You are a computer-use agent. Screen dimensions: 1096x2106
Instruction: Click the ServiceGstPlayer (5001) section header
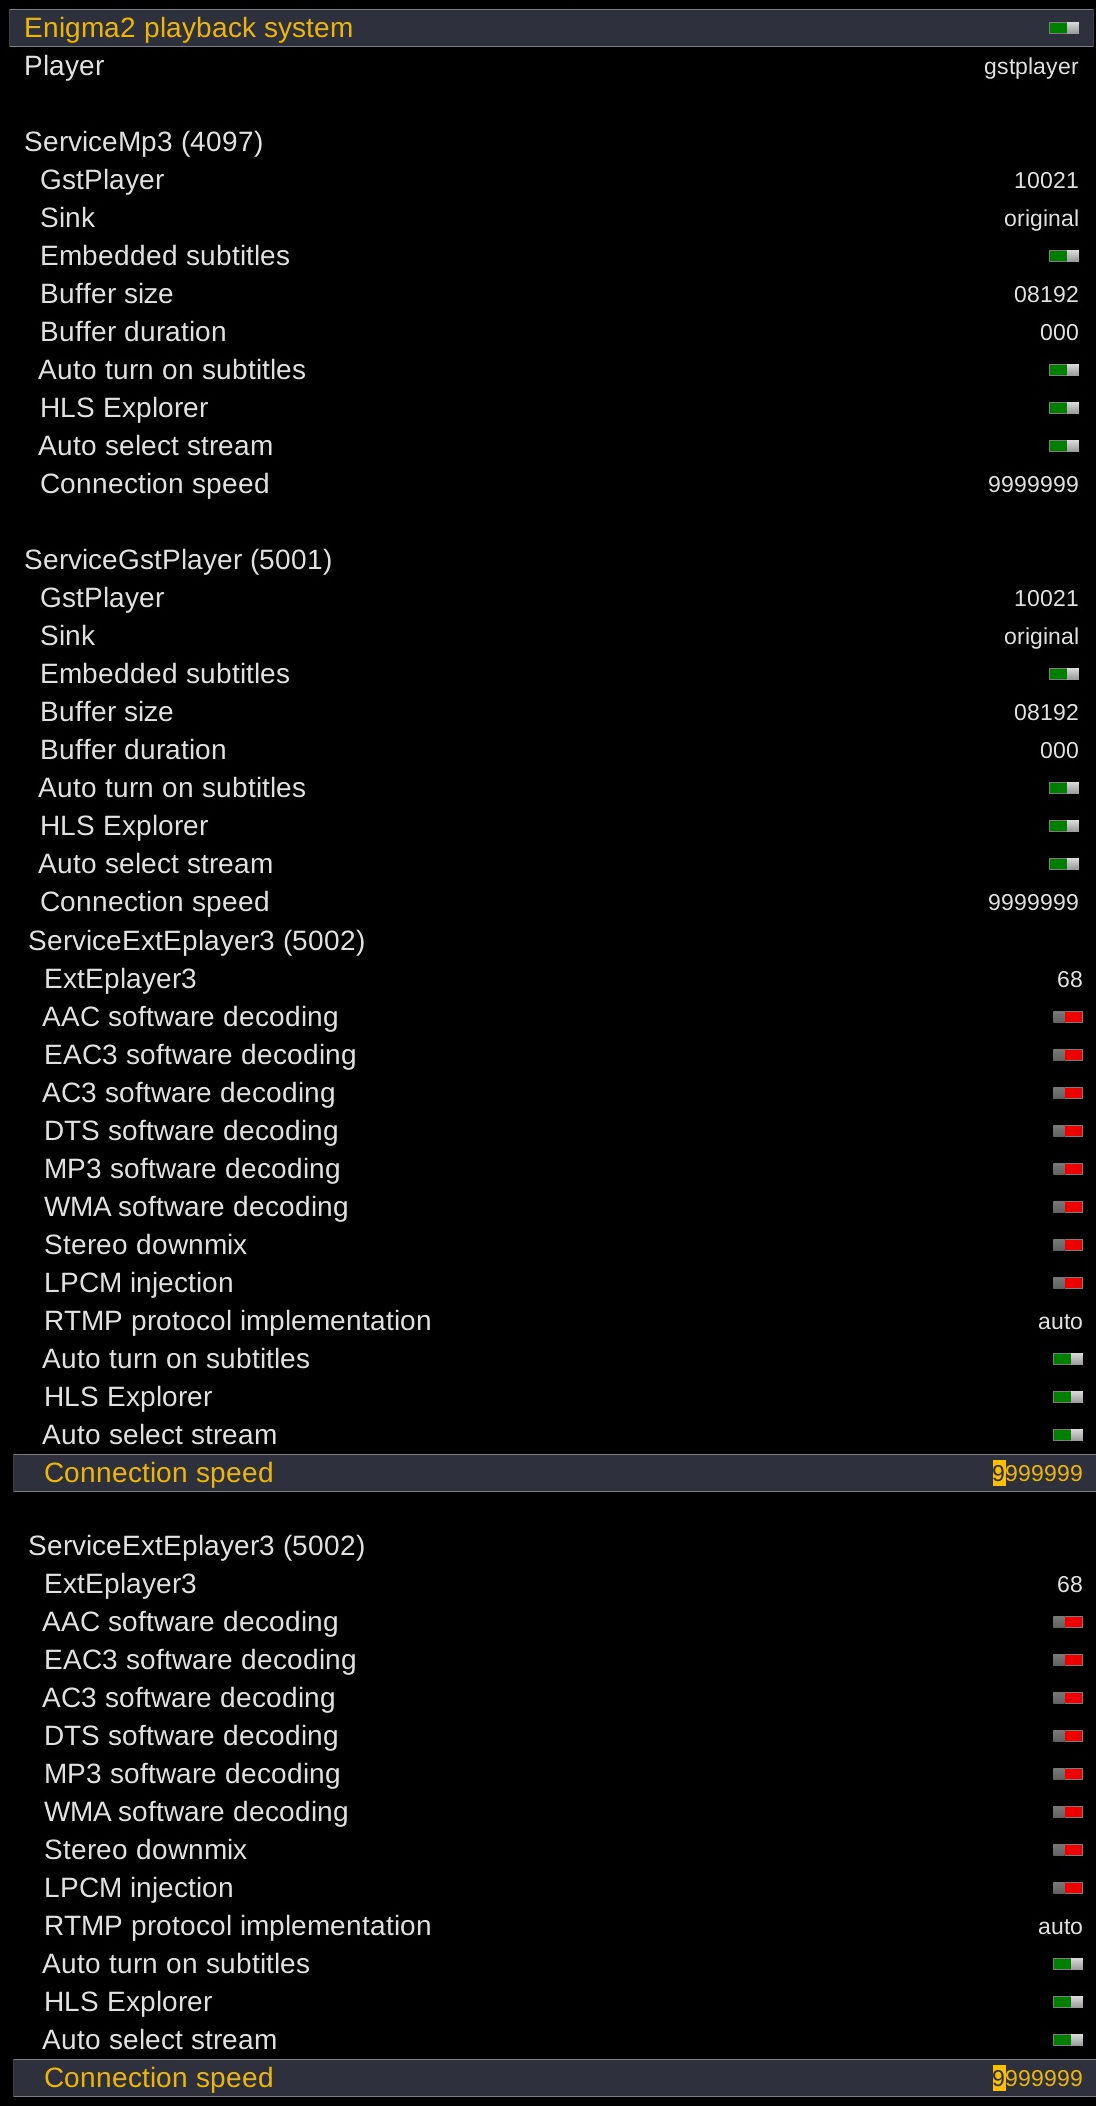(x=178, y=560)
